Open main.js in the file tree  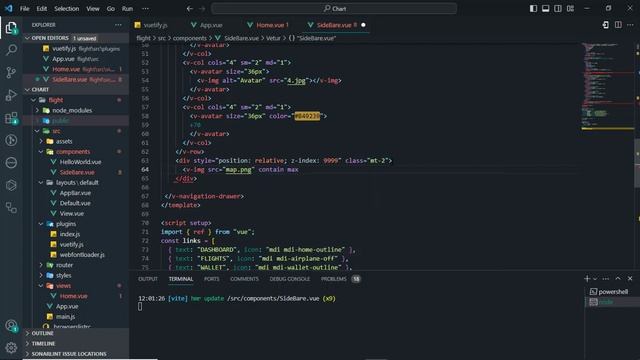coord(76,317)
